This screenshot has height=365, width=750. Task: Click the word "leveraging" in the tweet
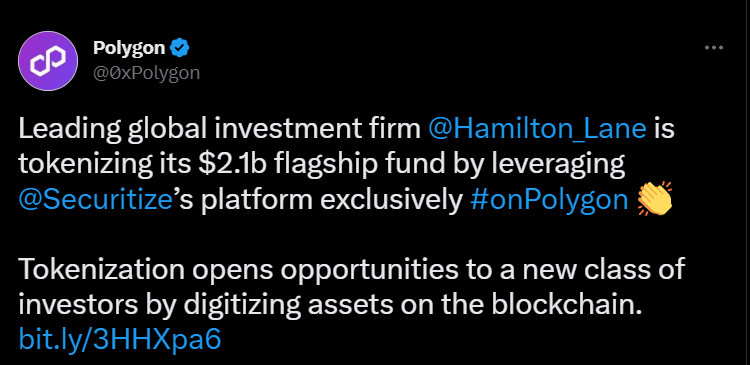pos(554,166)
